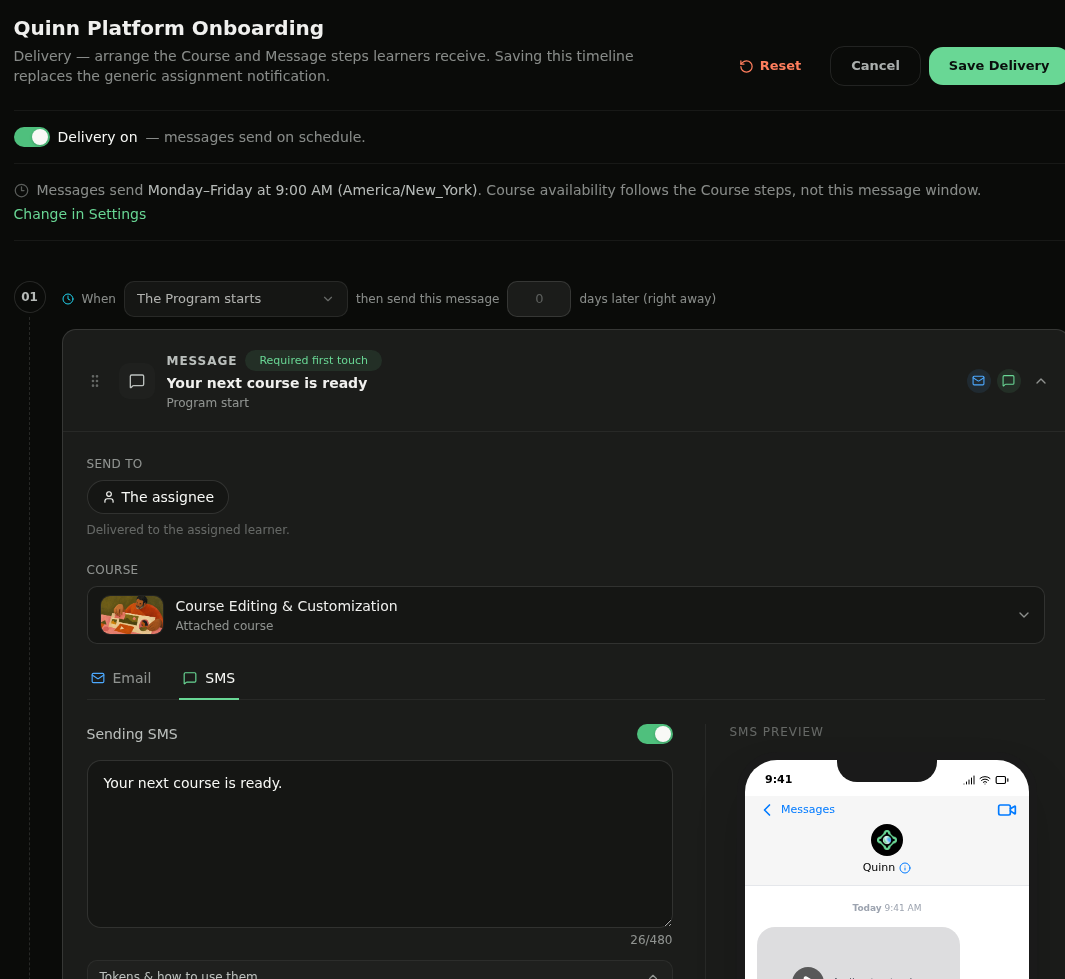Click the Cancel button
Viewport: 1065px width, 979px height.
pos(875,66)
